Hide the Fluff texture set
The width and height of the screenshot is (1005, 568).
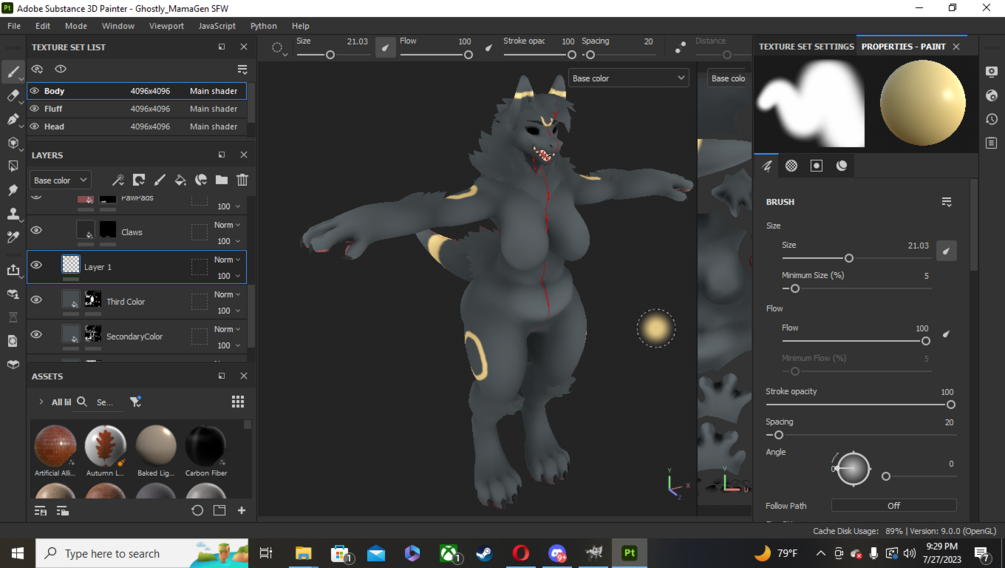pyautogui.click(x=35, y=109)
